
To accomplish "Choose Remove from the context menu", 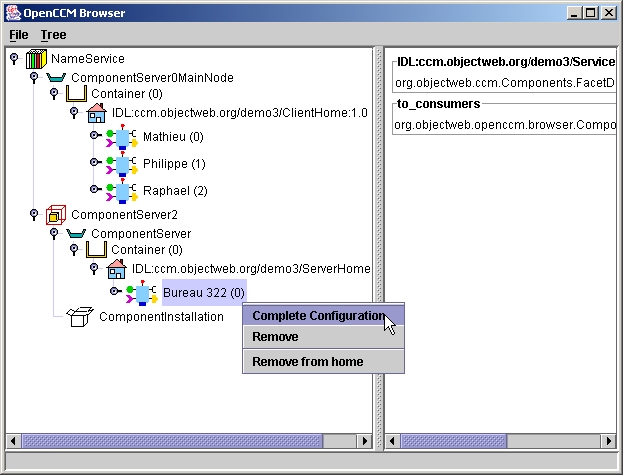I will [x=323, y=337].
